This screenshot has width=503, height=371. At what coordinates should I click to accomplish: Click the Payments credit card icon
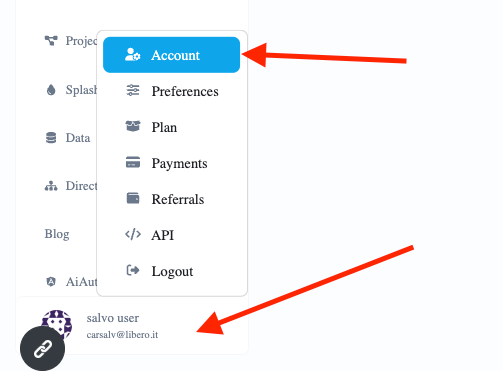[x=133, y=162]
